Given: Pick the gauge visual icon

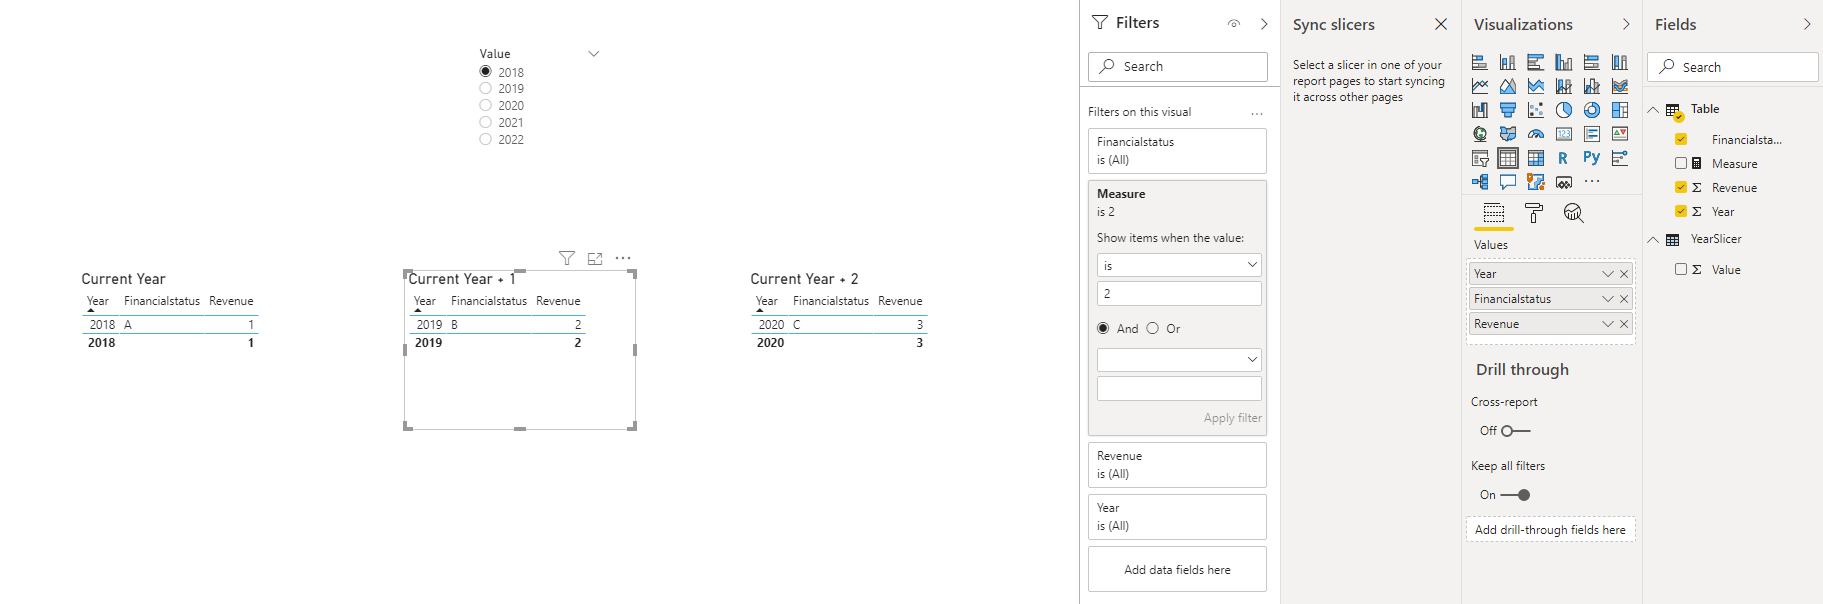Looking at the screenshot, I should click(x=1536, y=134).
